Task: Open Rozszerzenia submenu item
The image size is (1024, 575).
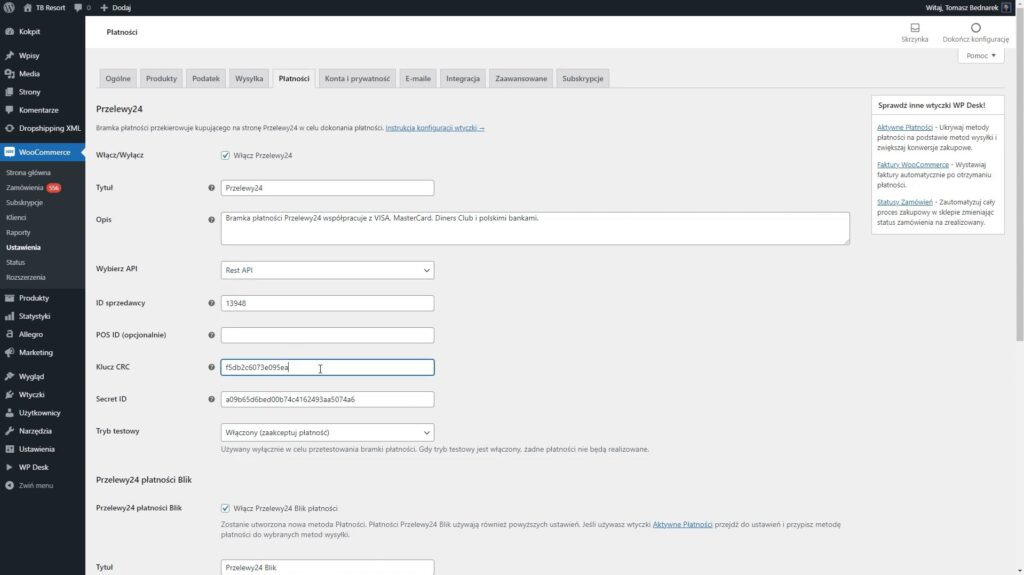Action: pyautogui.click(x=25, y=277)
